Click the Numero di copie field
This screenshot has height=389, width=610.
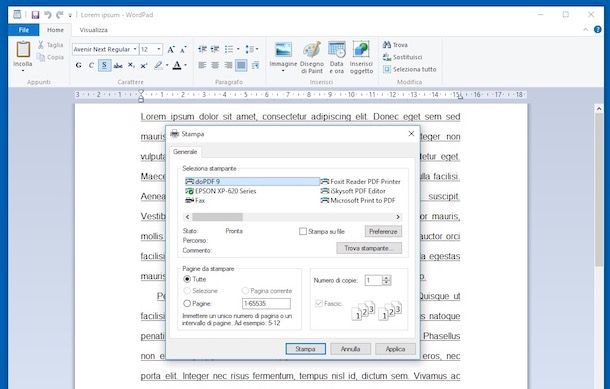[x=373, y=280]
